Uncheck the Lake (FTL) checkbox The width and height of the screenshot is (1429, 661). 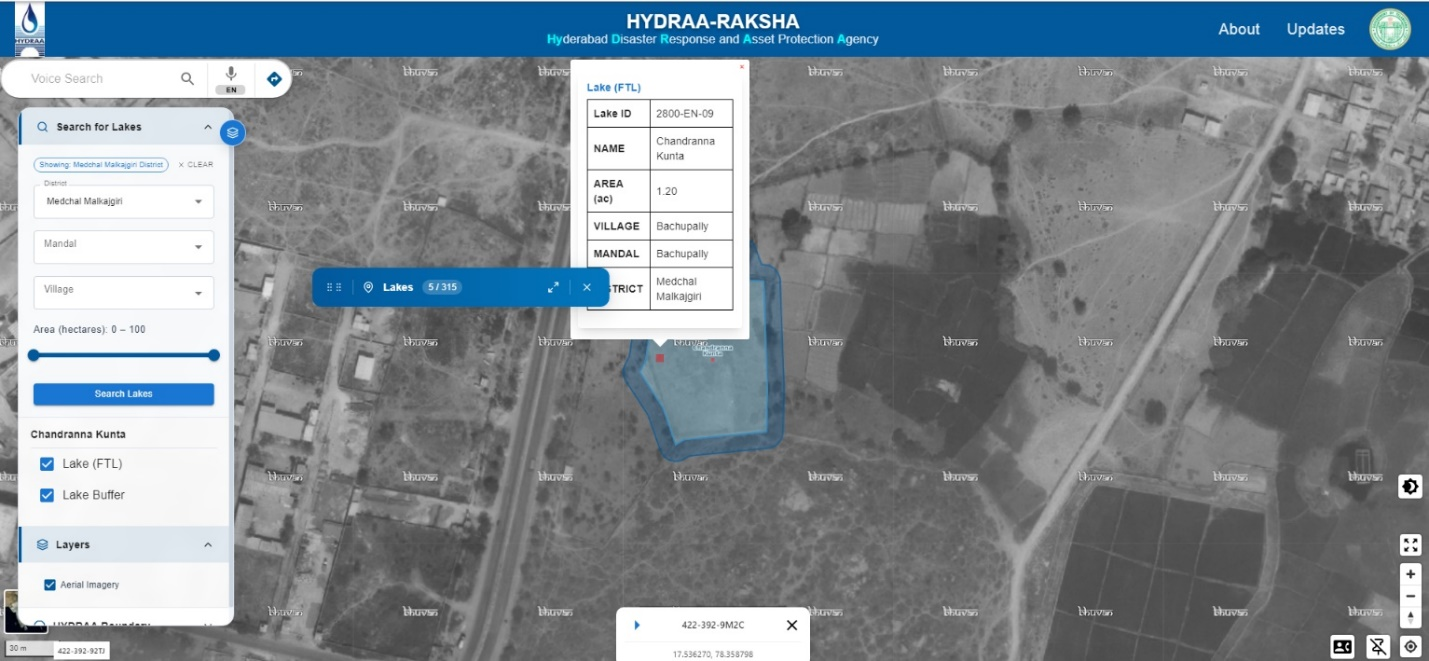pos(47,464)
